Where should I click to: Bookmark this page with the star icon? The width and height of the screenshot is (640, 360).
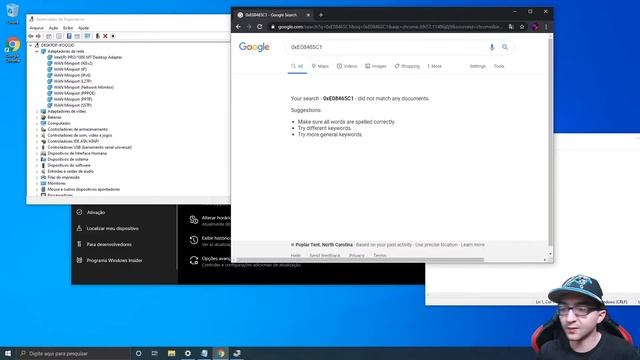pos(522,27)
